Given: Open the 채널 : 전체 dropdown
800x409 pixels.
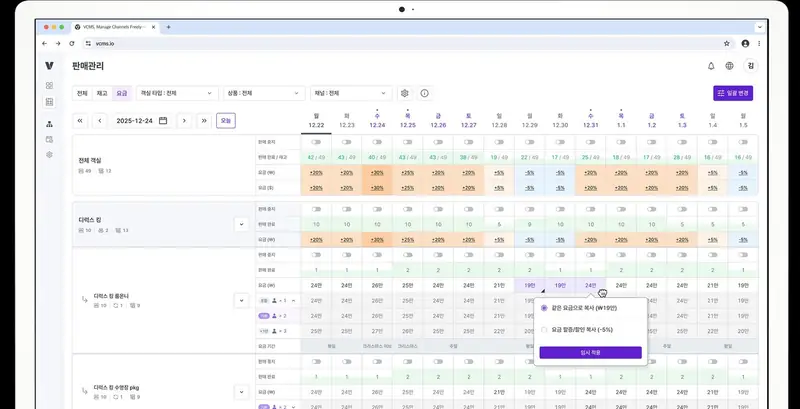Looking at the screenshot, I should click(351, 93).
